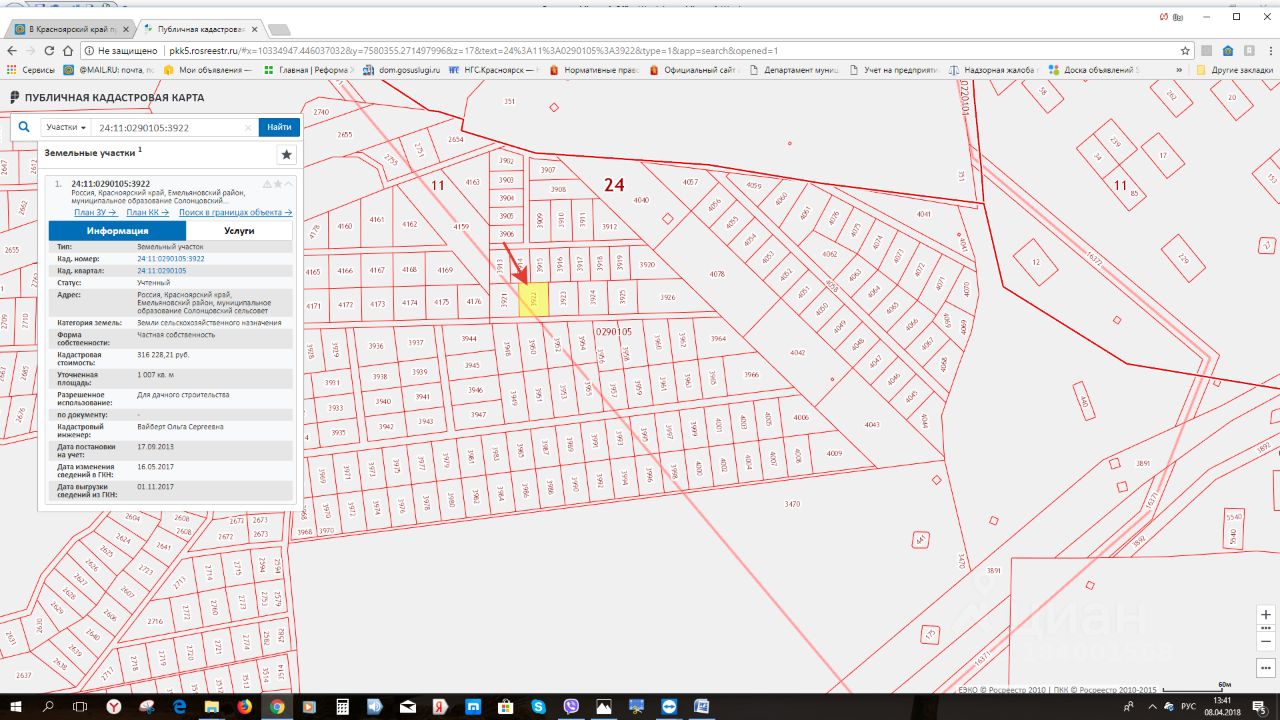
Task: Open the Участки search type dropdown
Action: (x=66, y=127)
